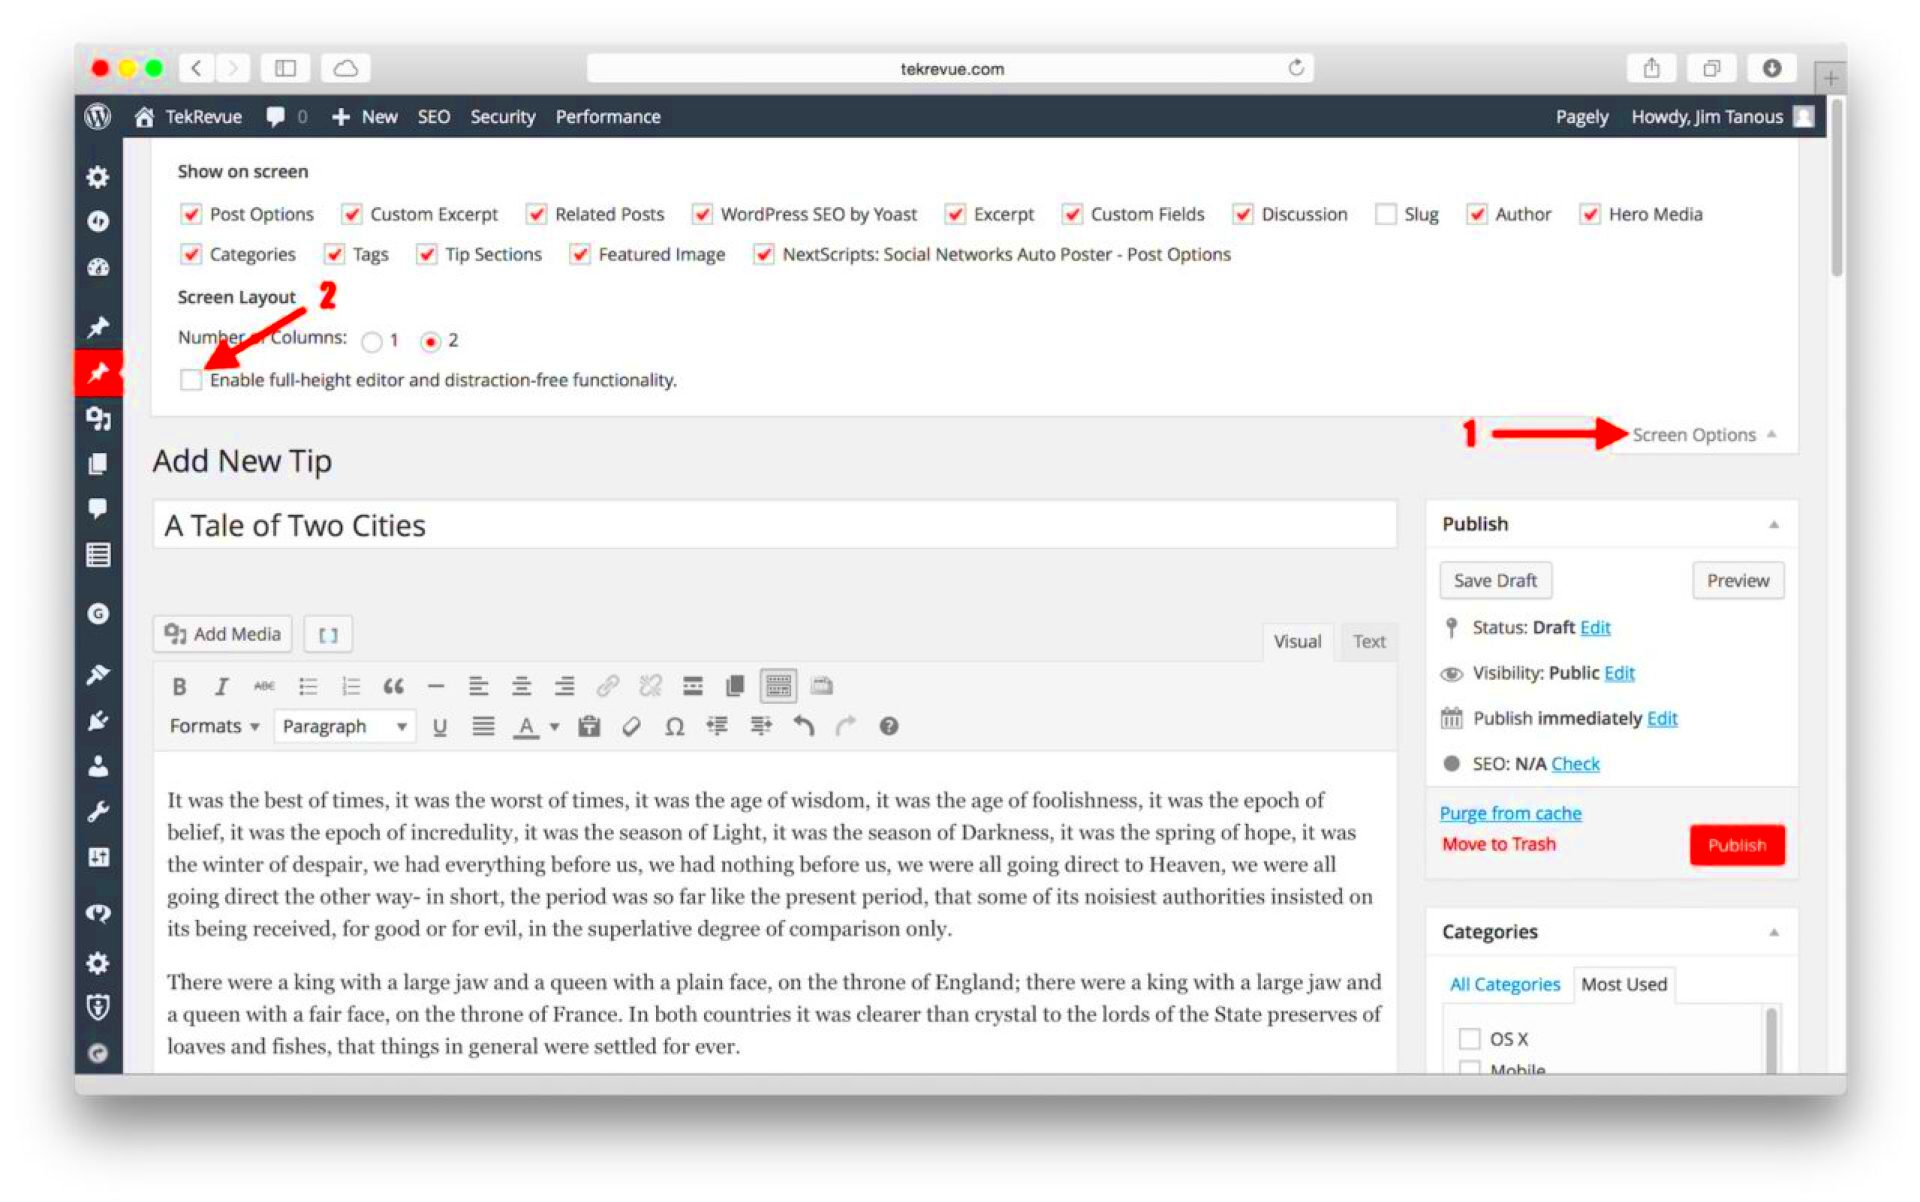Viewport: 1920px width, 1202px height.
Task: Switch to Text editor tab
Action: pyautogui.click(x=1368, y=640)
